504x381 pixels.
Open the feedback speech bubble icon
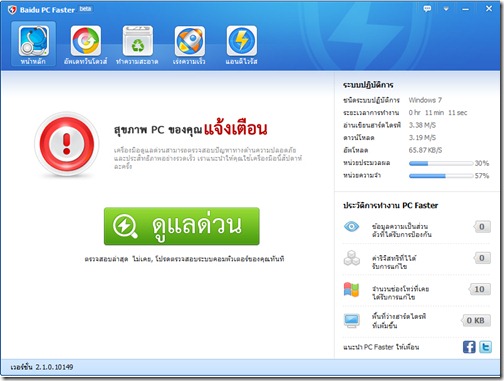[427, 9]
